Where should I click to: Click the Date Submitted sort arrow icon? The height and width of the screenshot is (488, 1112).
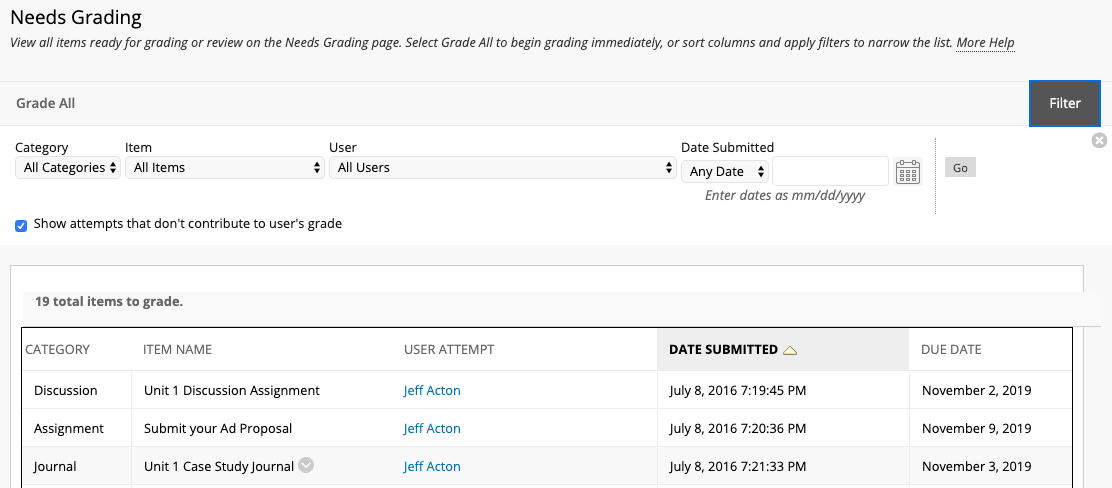point(790,350)
